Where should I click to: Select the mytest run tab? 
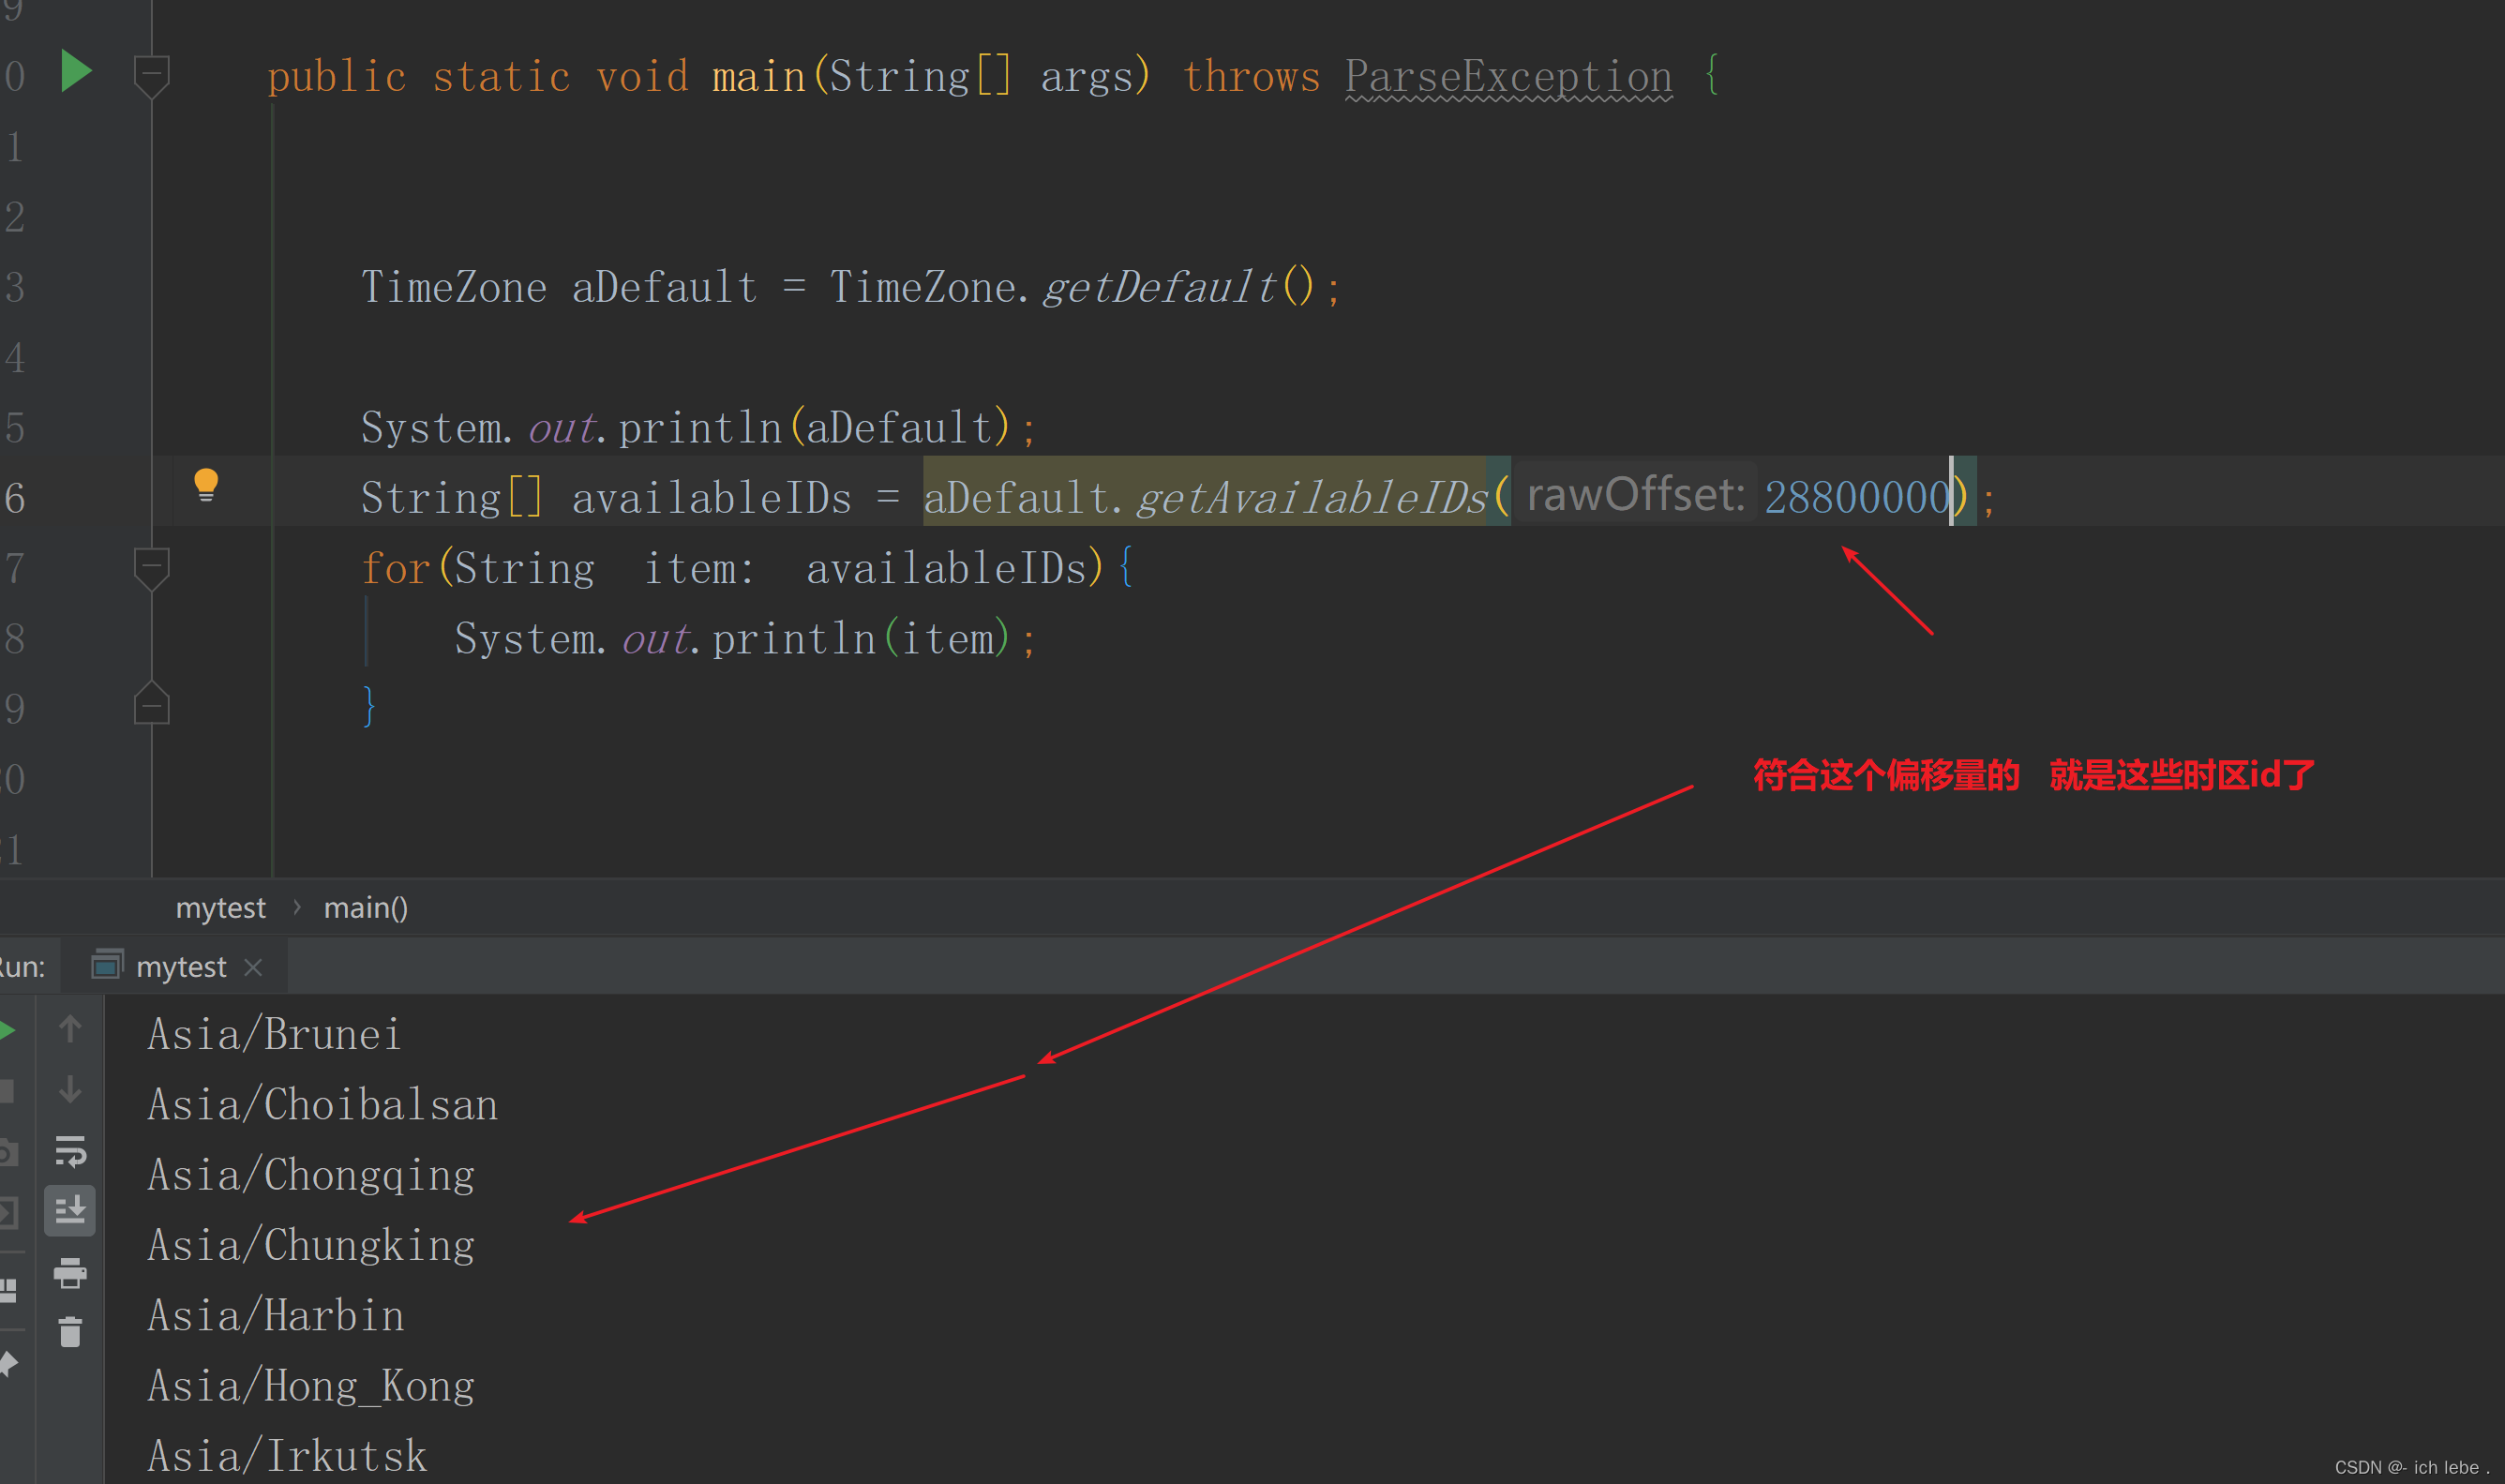coord(180,967)
